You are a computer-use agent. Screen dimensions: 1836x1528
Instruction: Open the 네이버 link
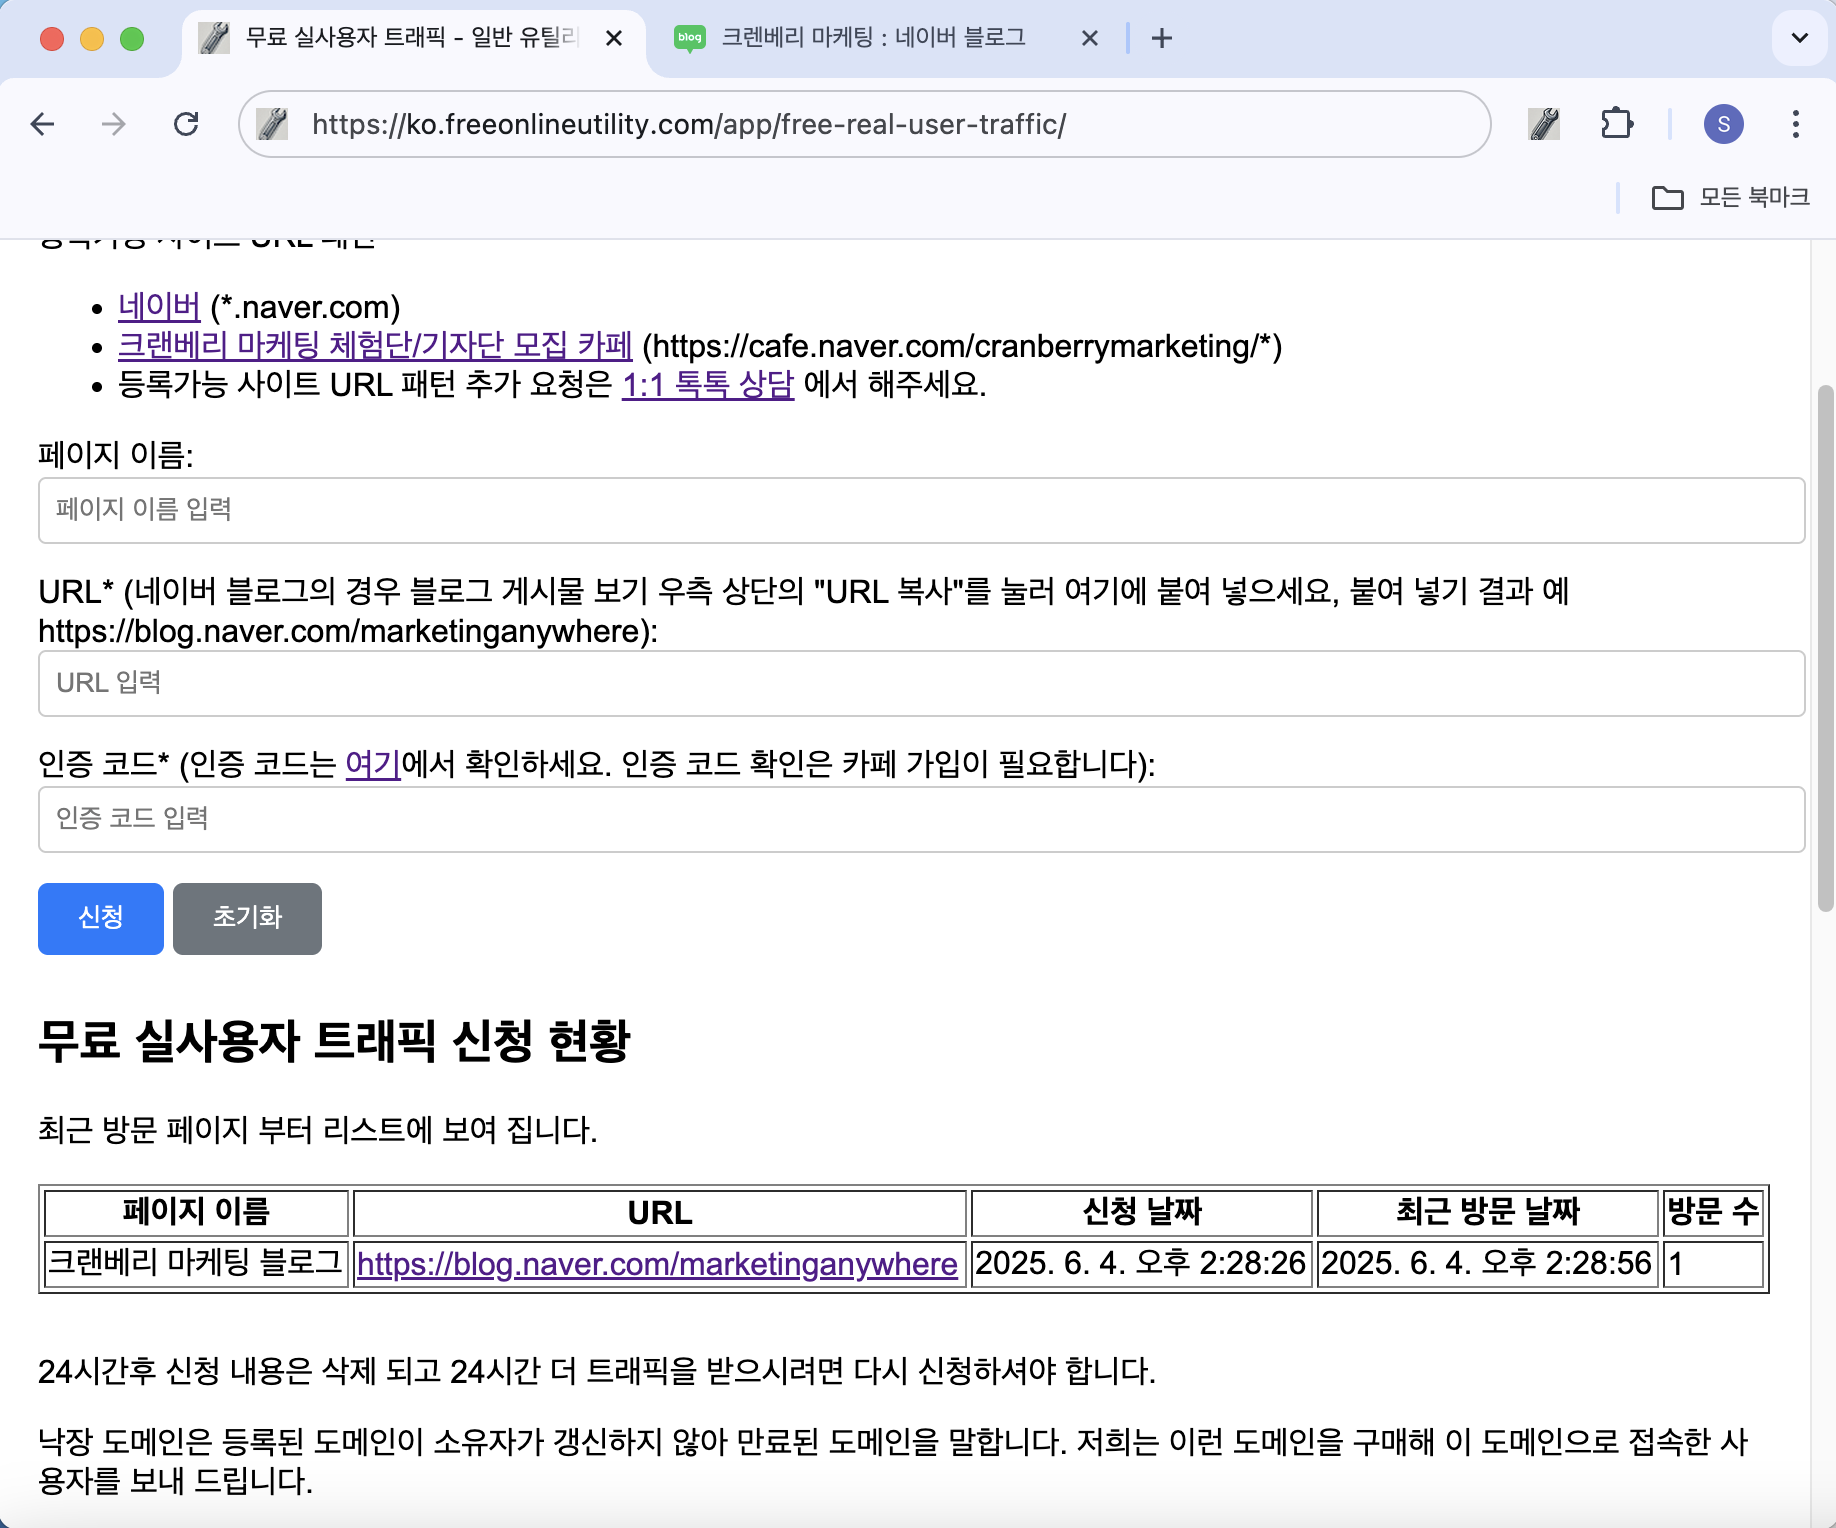159,307
